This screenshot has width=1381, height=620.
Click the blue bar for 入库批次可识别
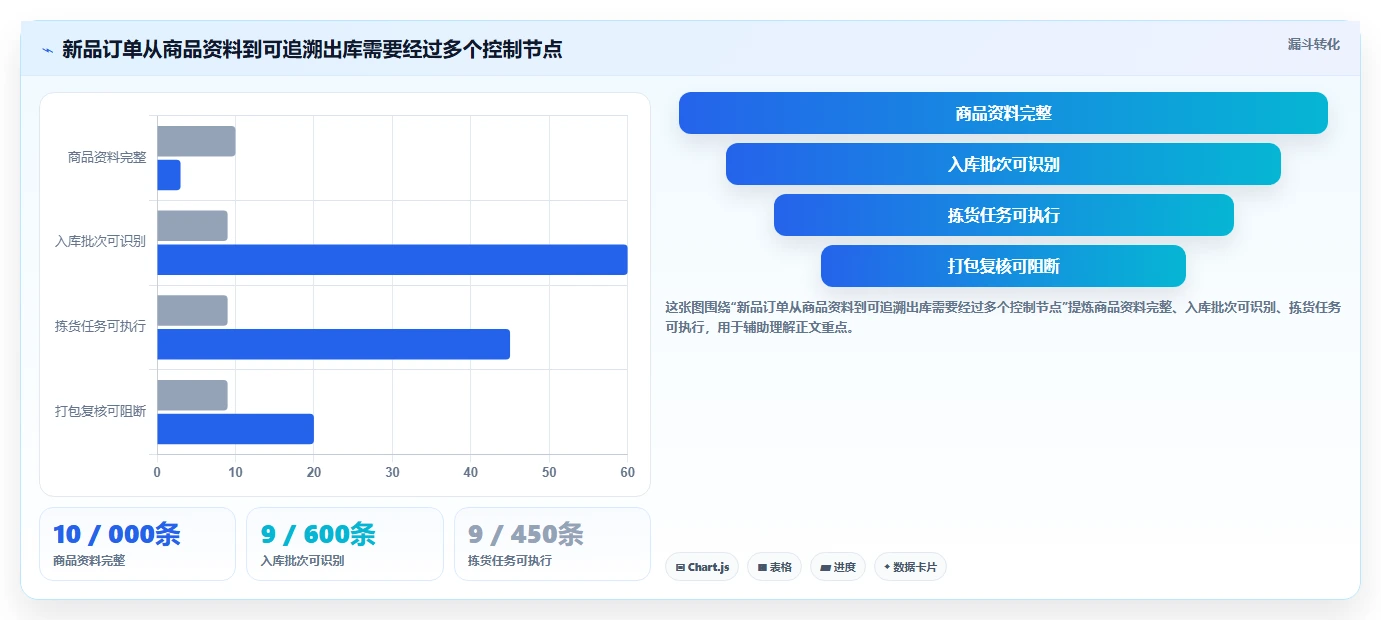click(392, 260)
